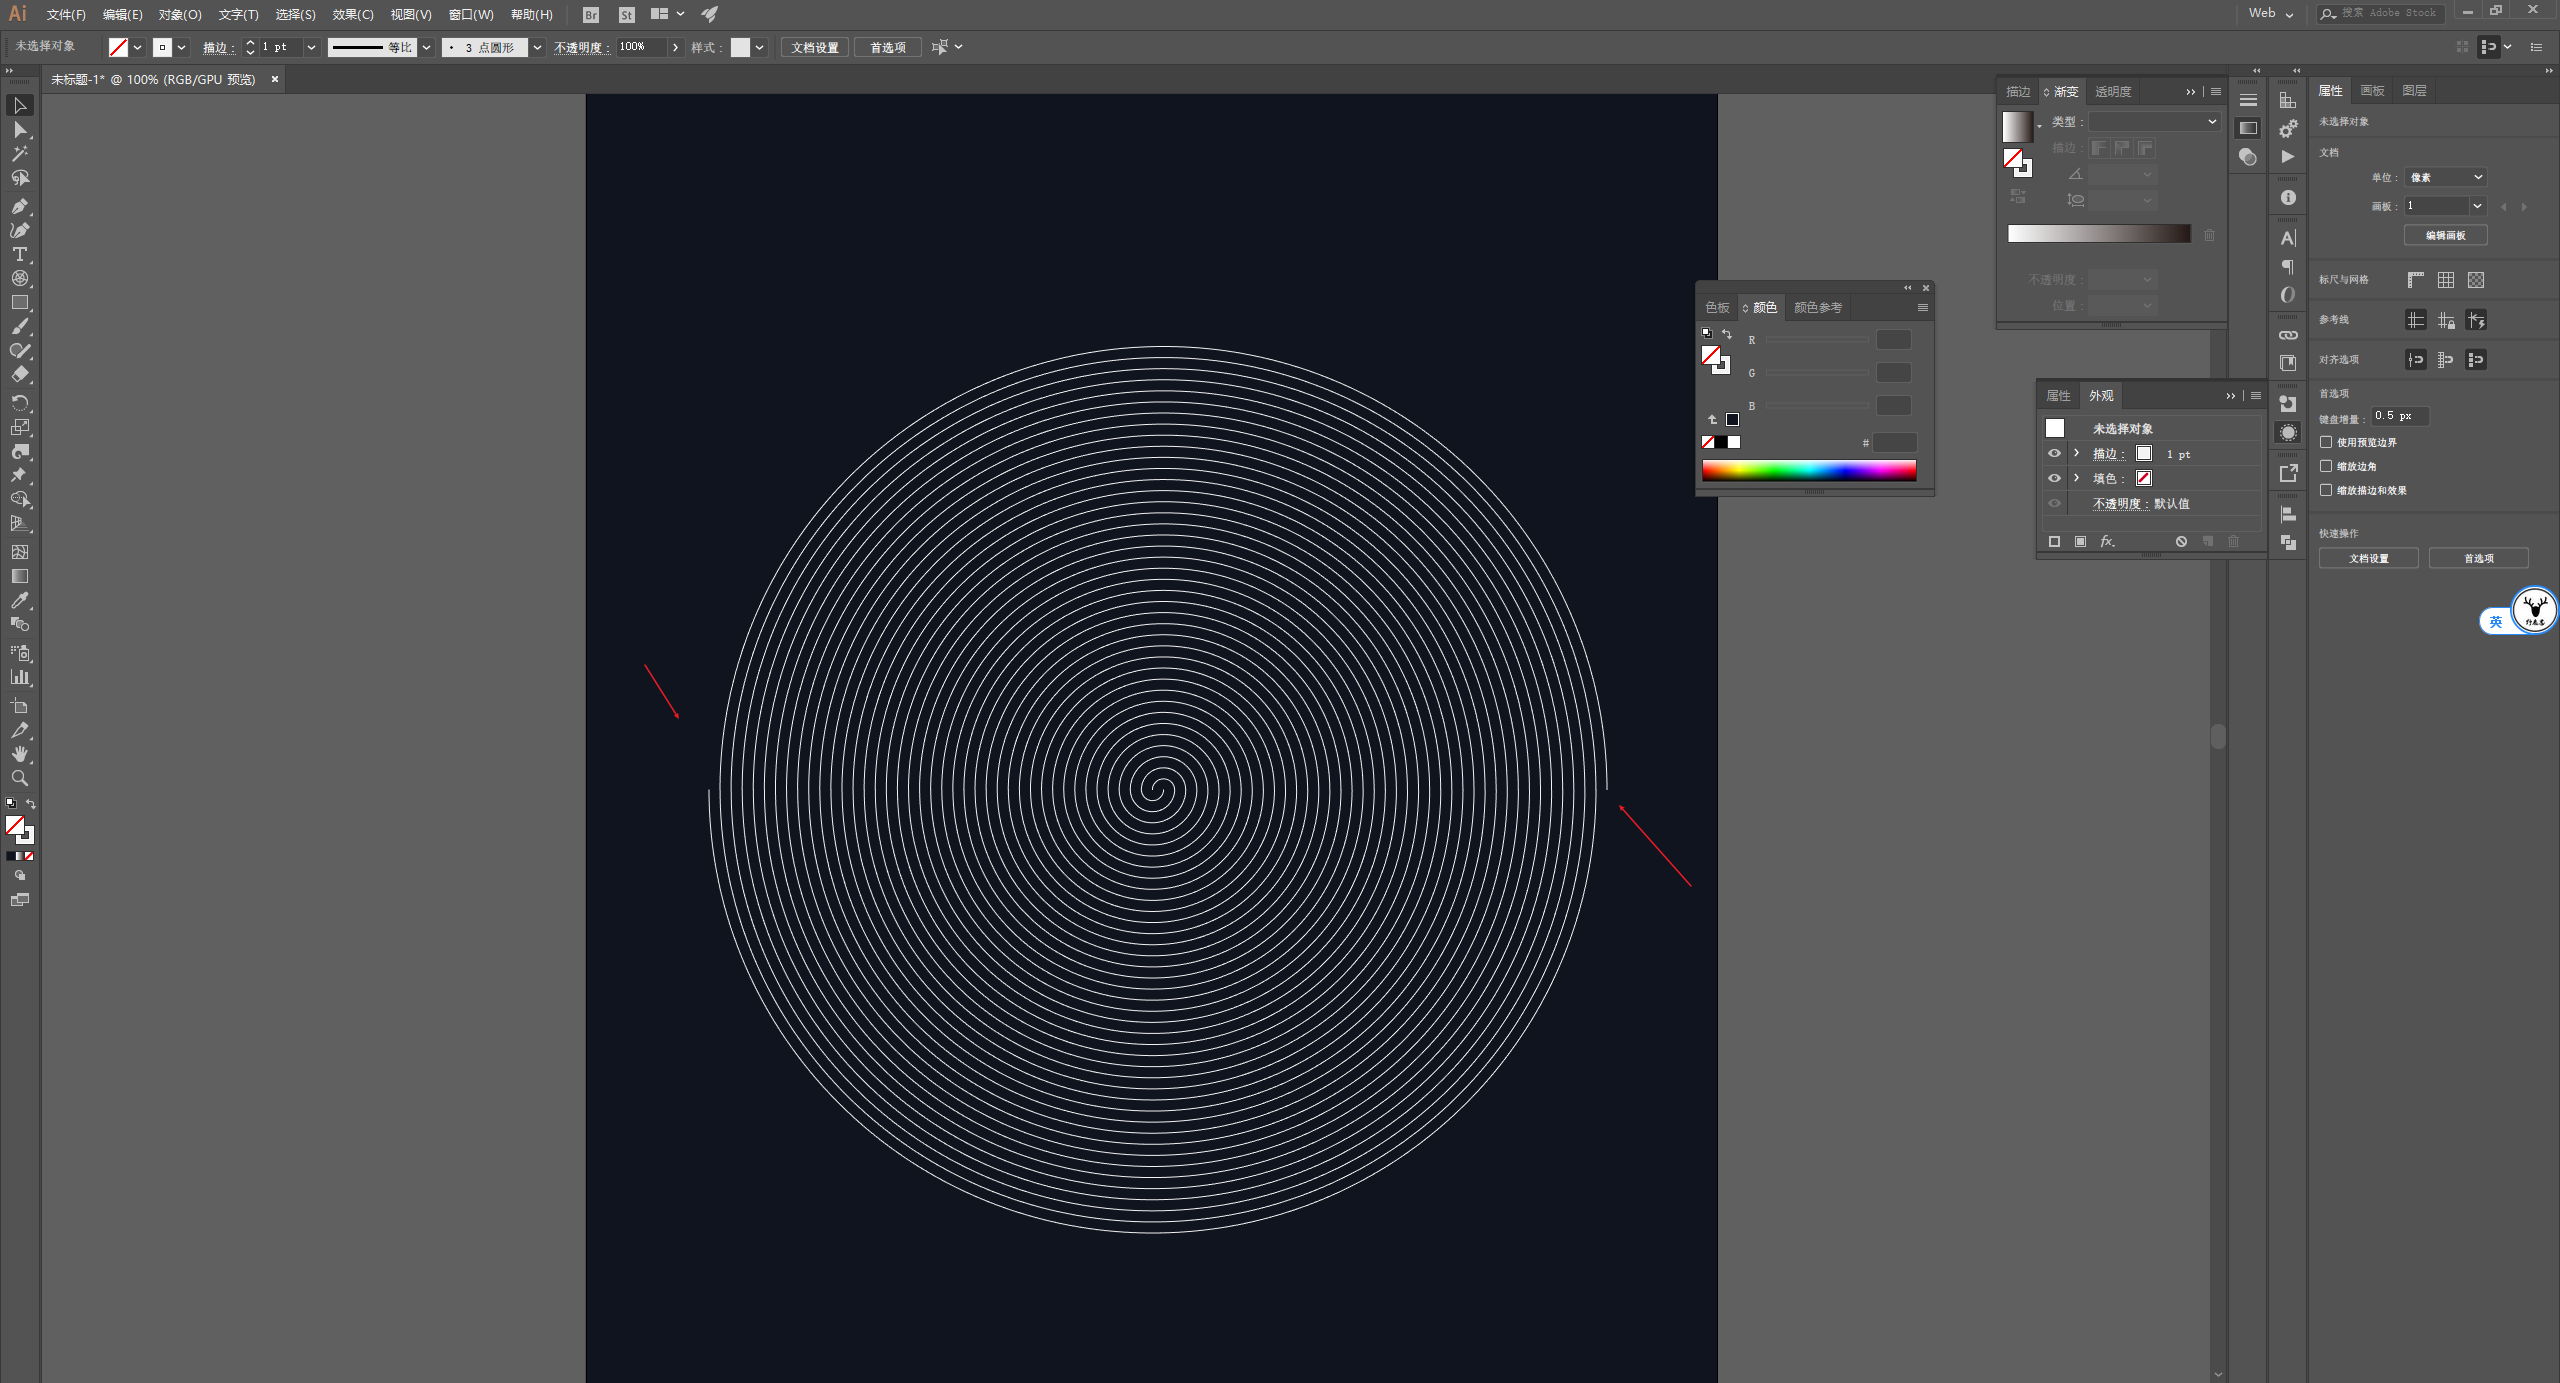Select the Zoom tool
2560x1383 pixels.
(19, 778)
